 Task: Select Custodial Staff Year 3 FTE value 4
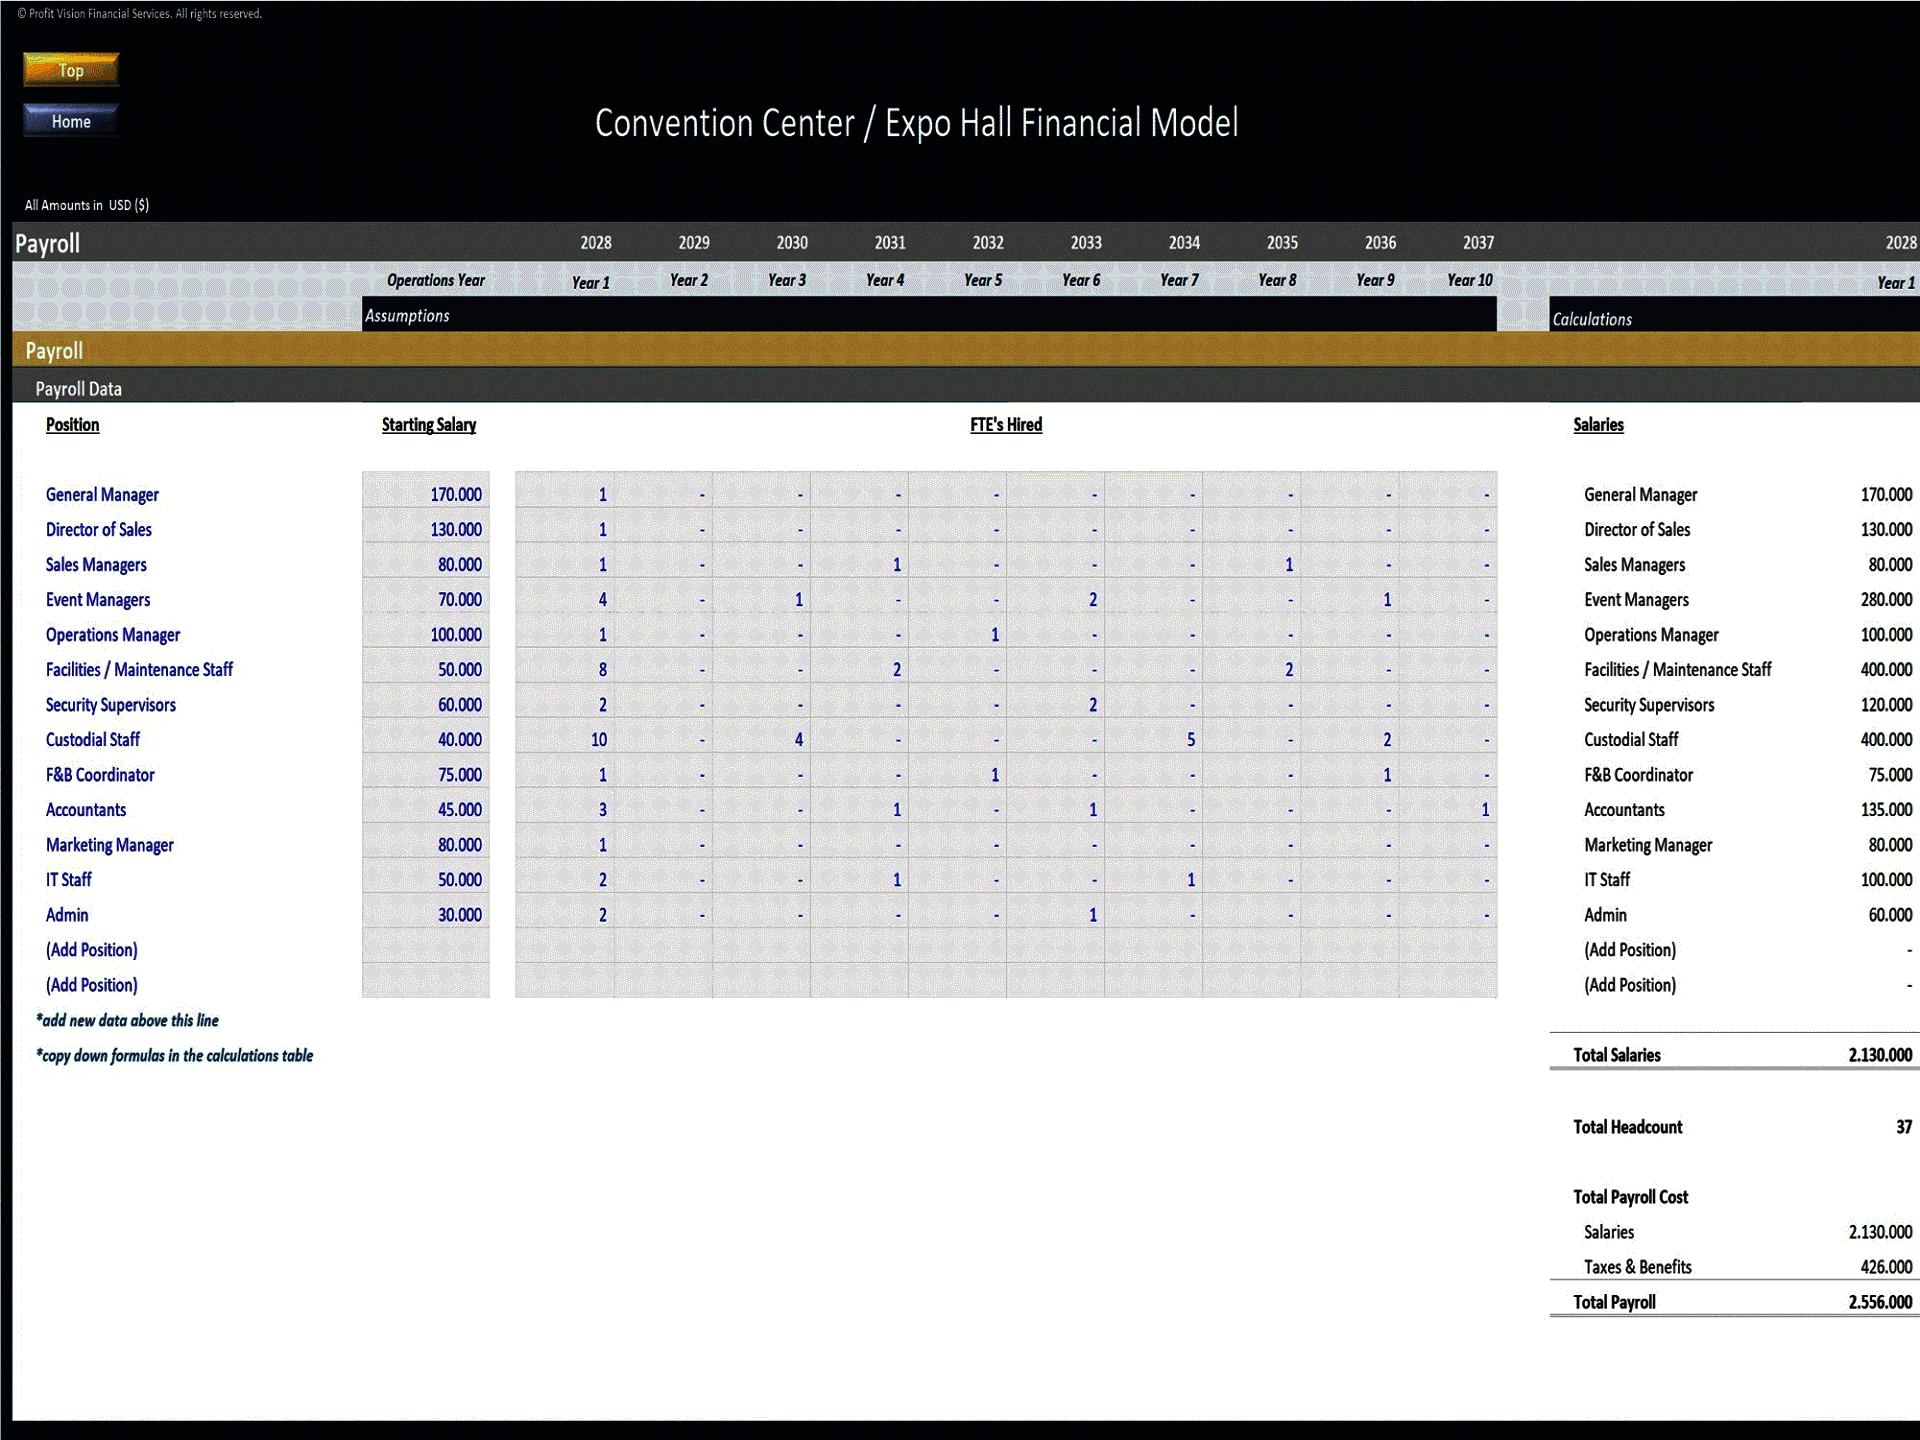click(x=761, y=739)
